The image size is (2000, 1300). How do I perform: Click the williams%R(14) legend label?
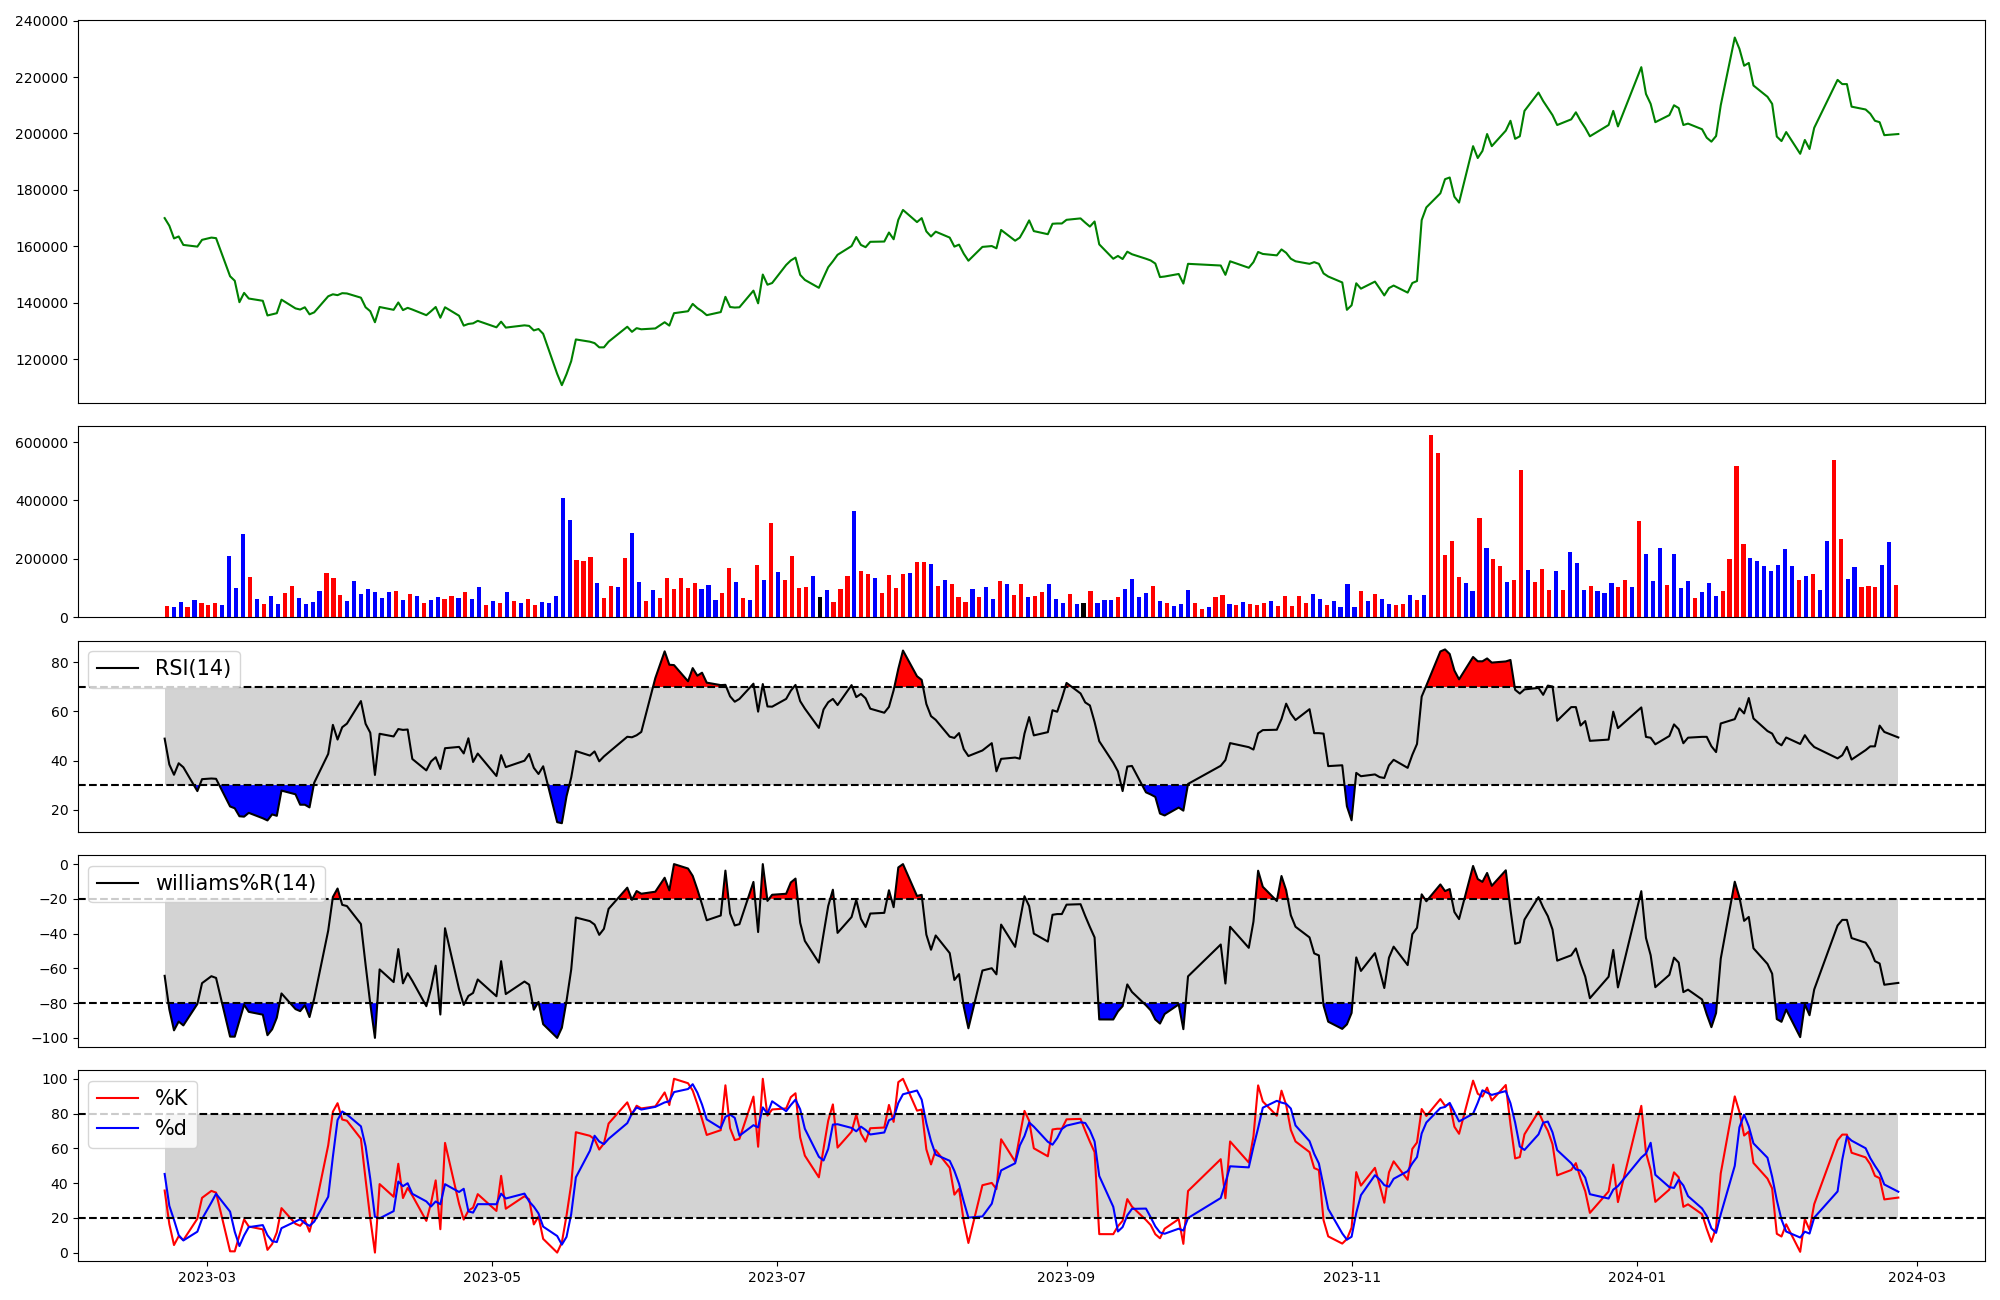pos(235,883)
